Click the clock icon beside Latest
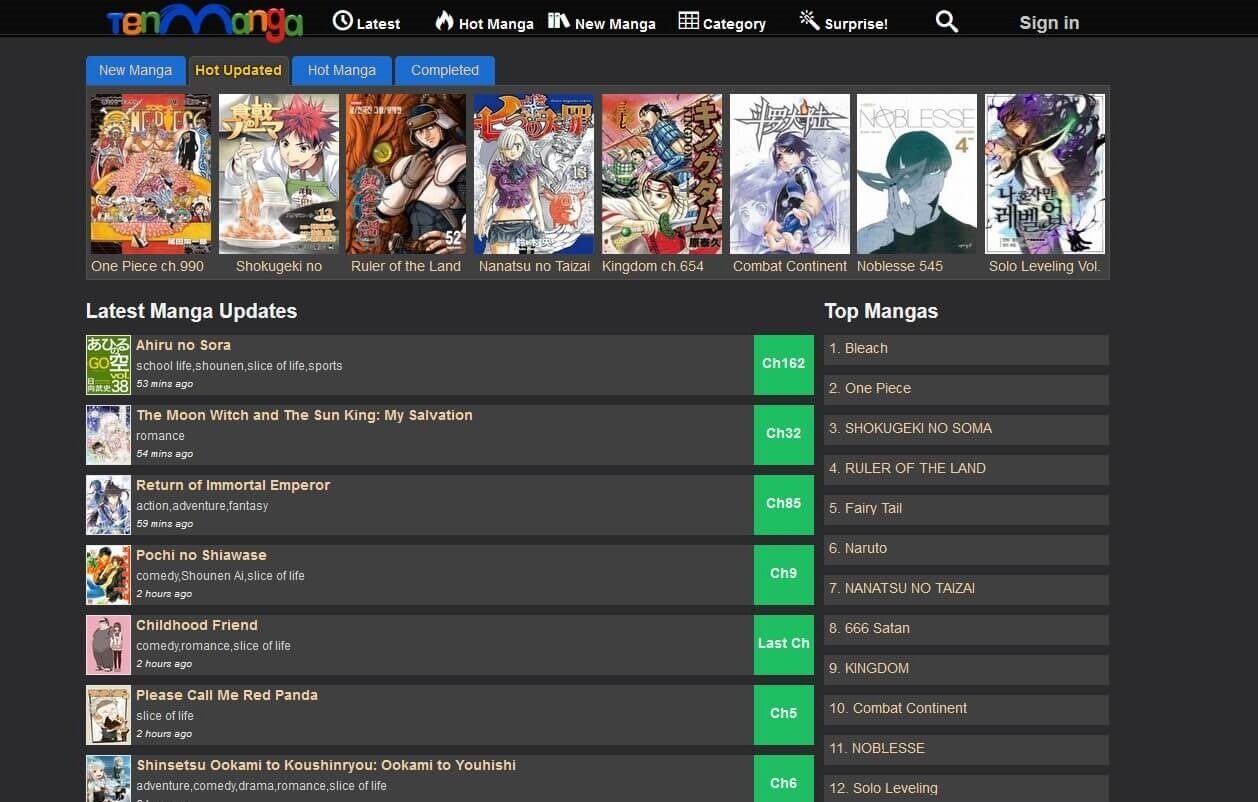 343,21
